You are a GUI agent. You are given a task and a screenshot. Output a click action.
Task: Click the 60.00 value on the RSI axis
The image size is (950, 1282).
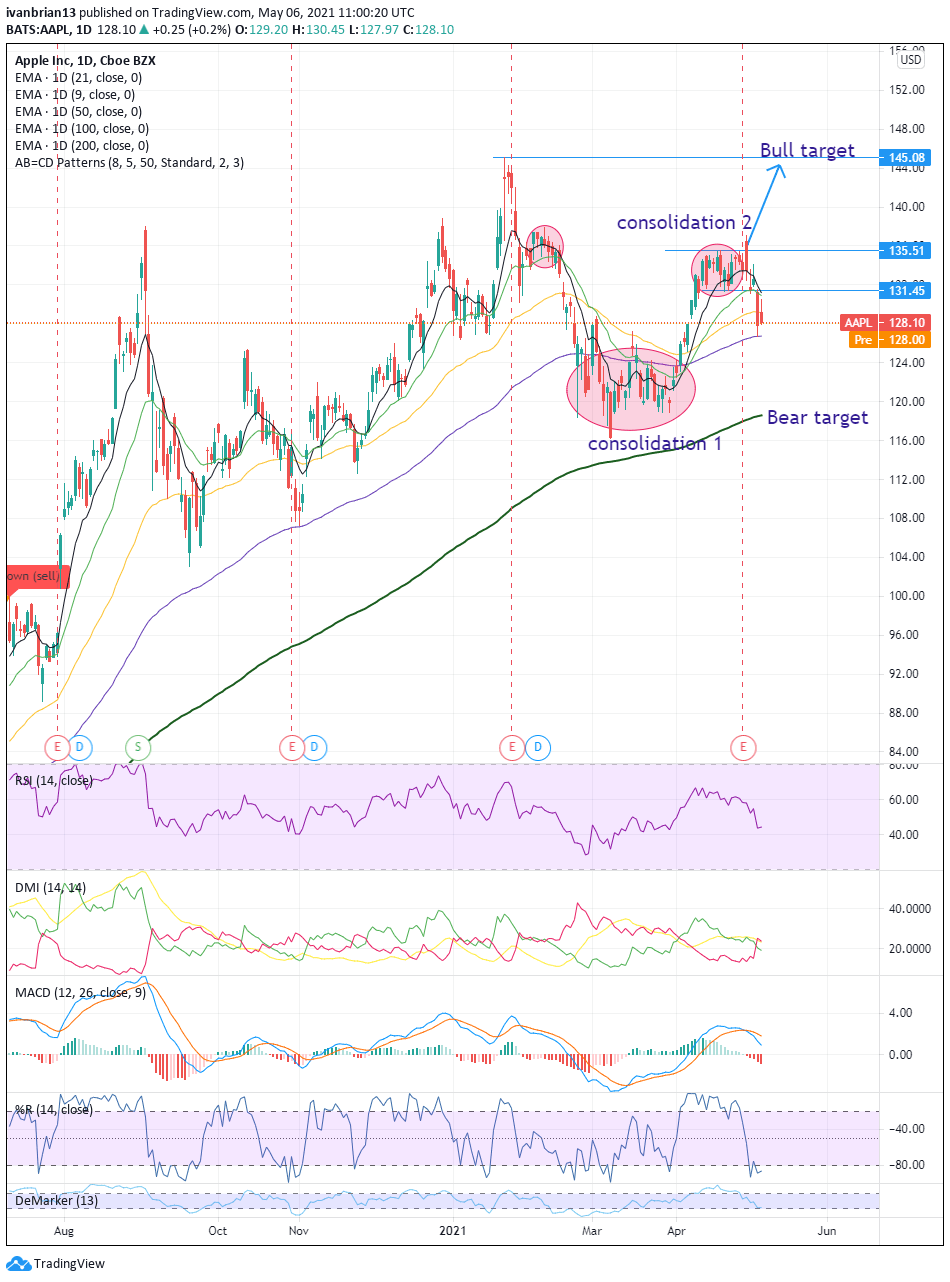point(906,799)
